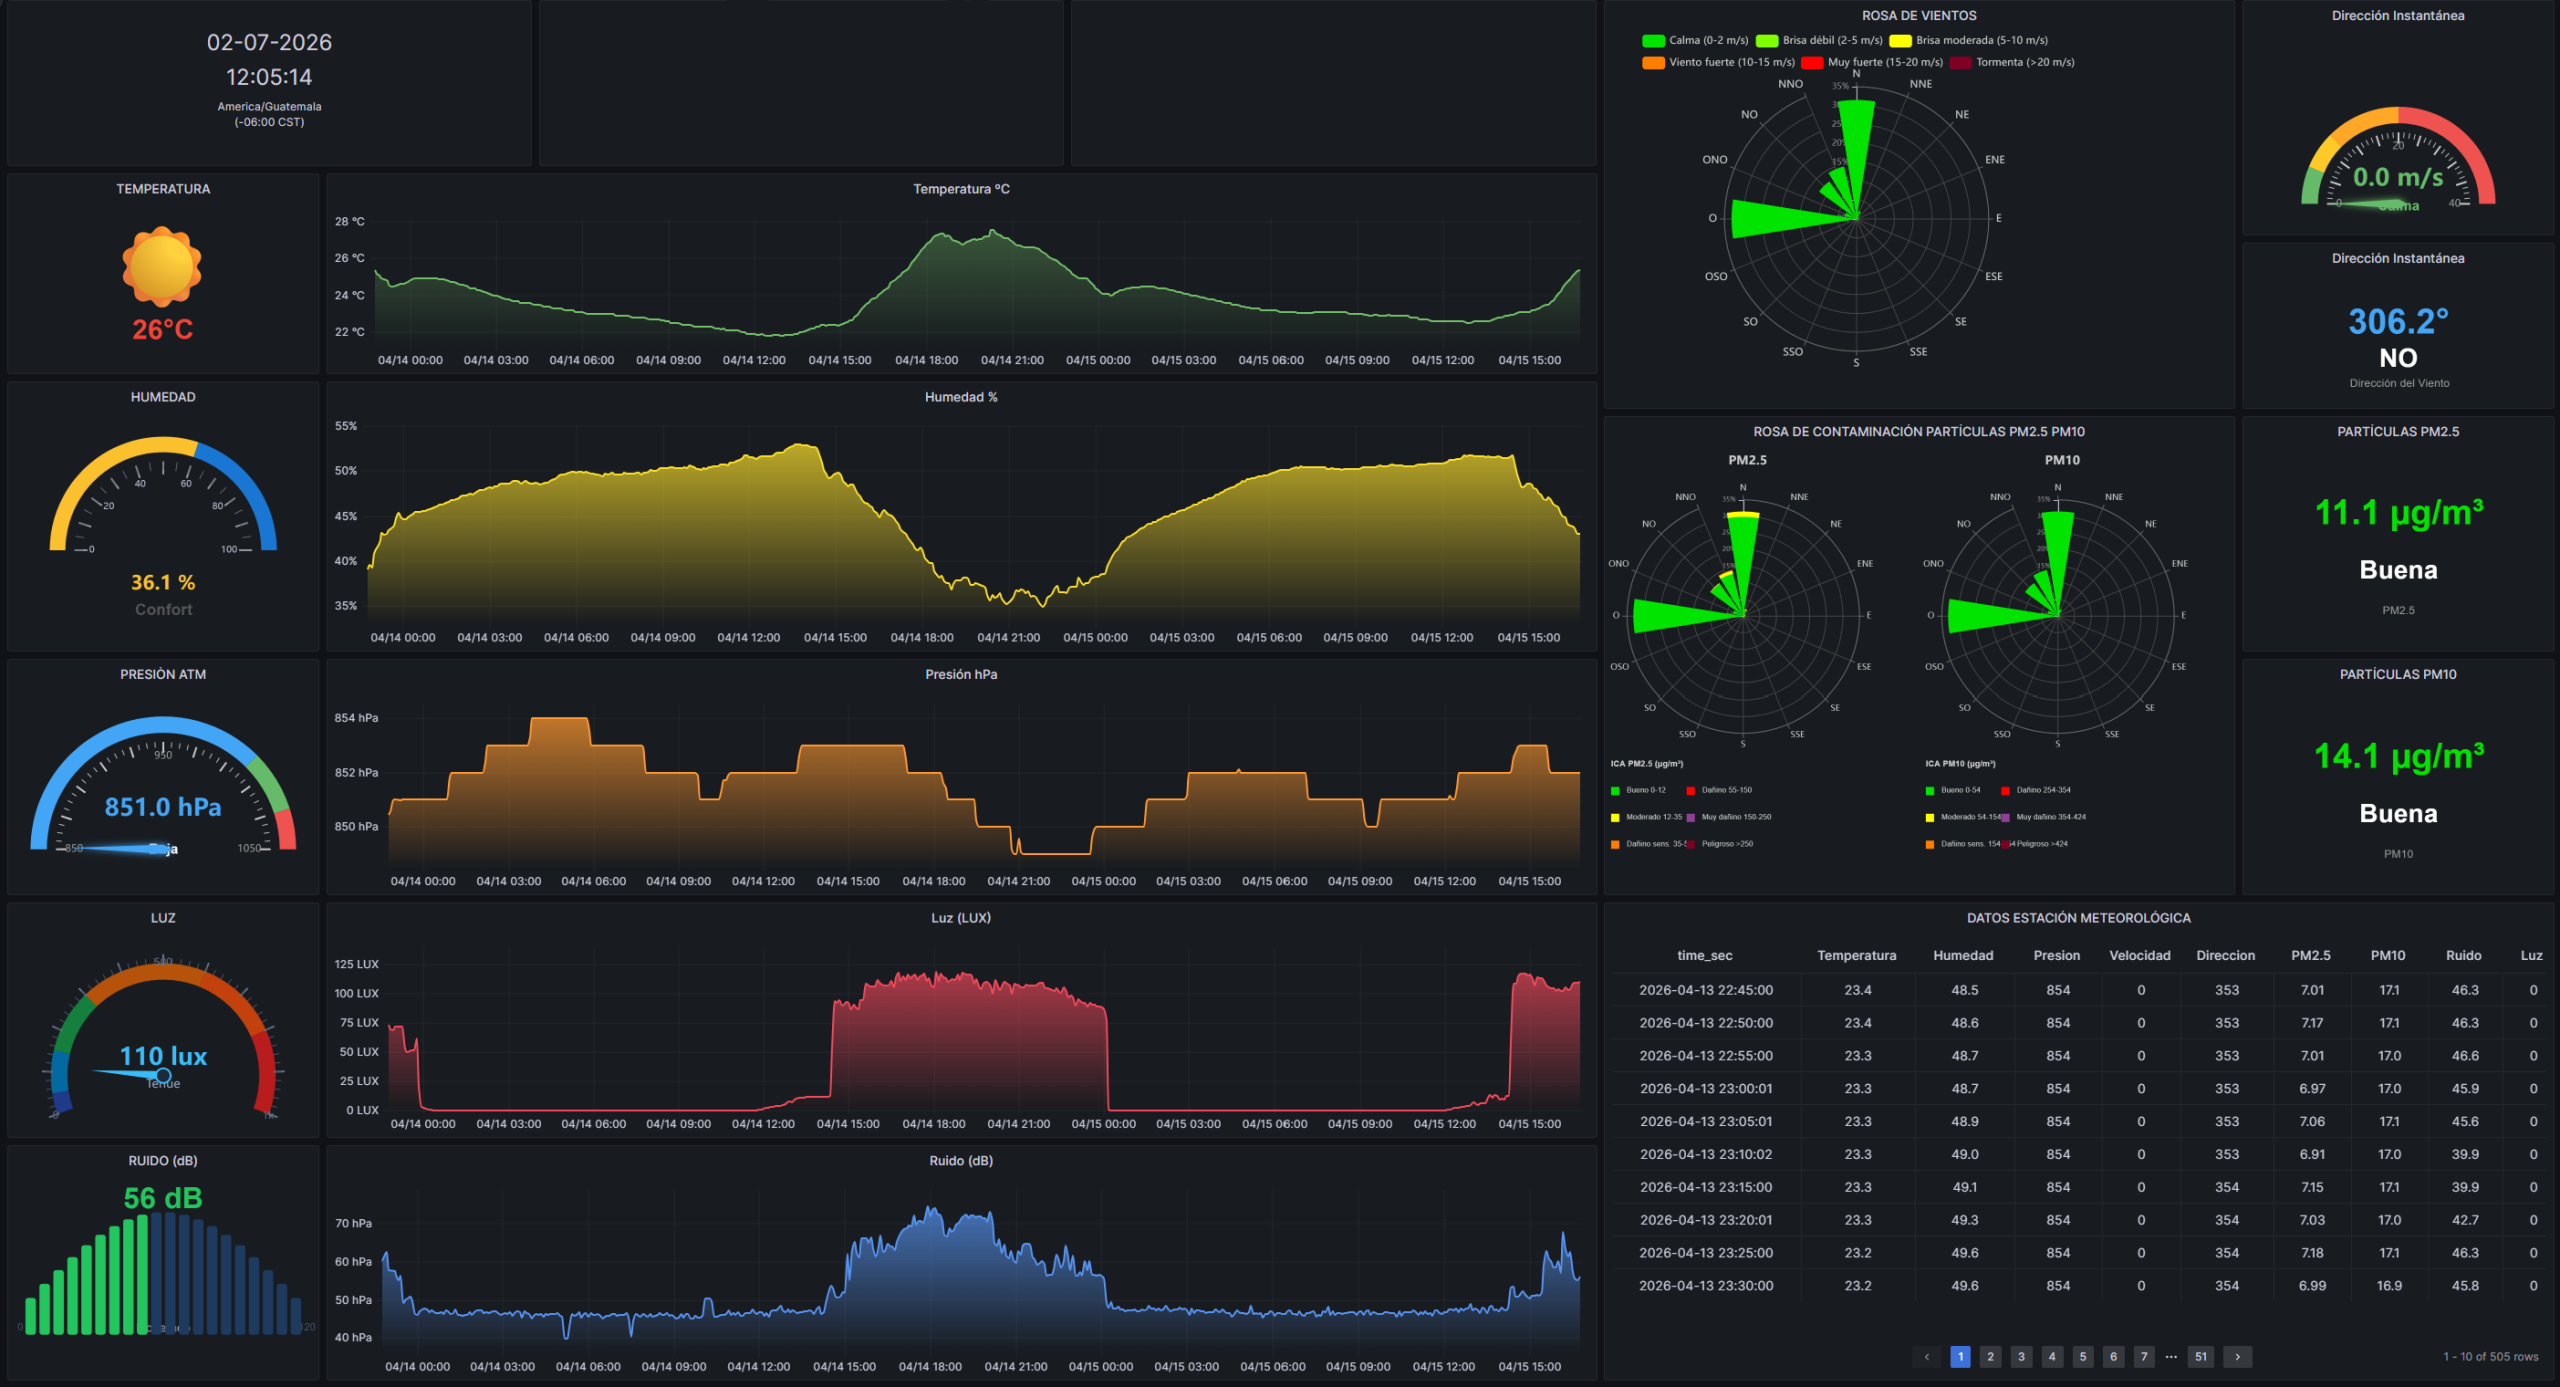2560x1387 pixels.
Task: Select page 7 in table pagination
Action: coord(2144,1357)
